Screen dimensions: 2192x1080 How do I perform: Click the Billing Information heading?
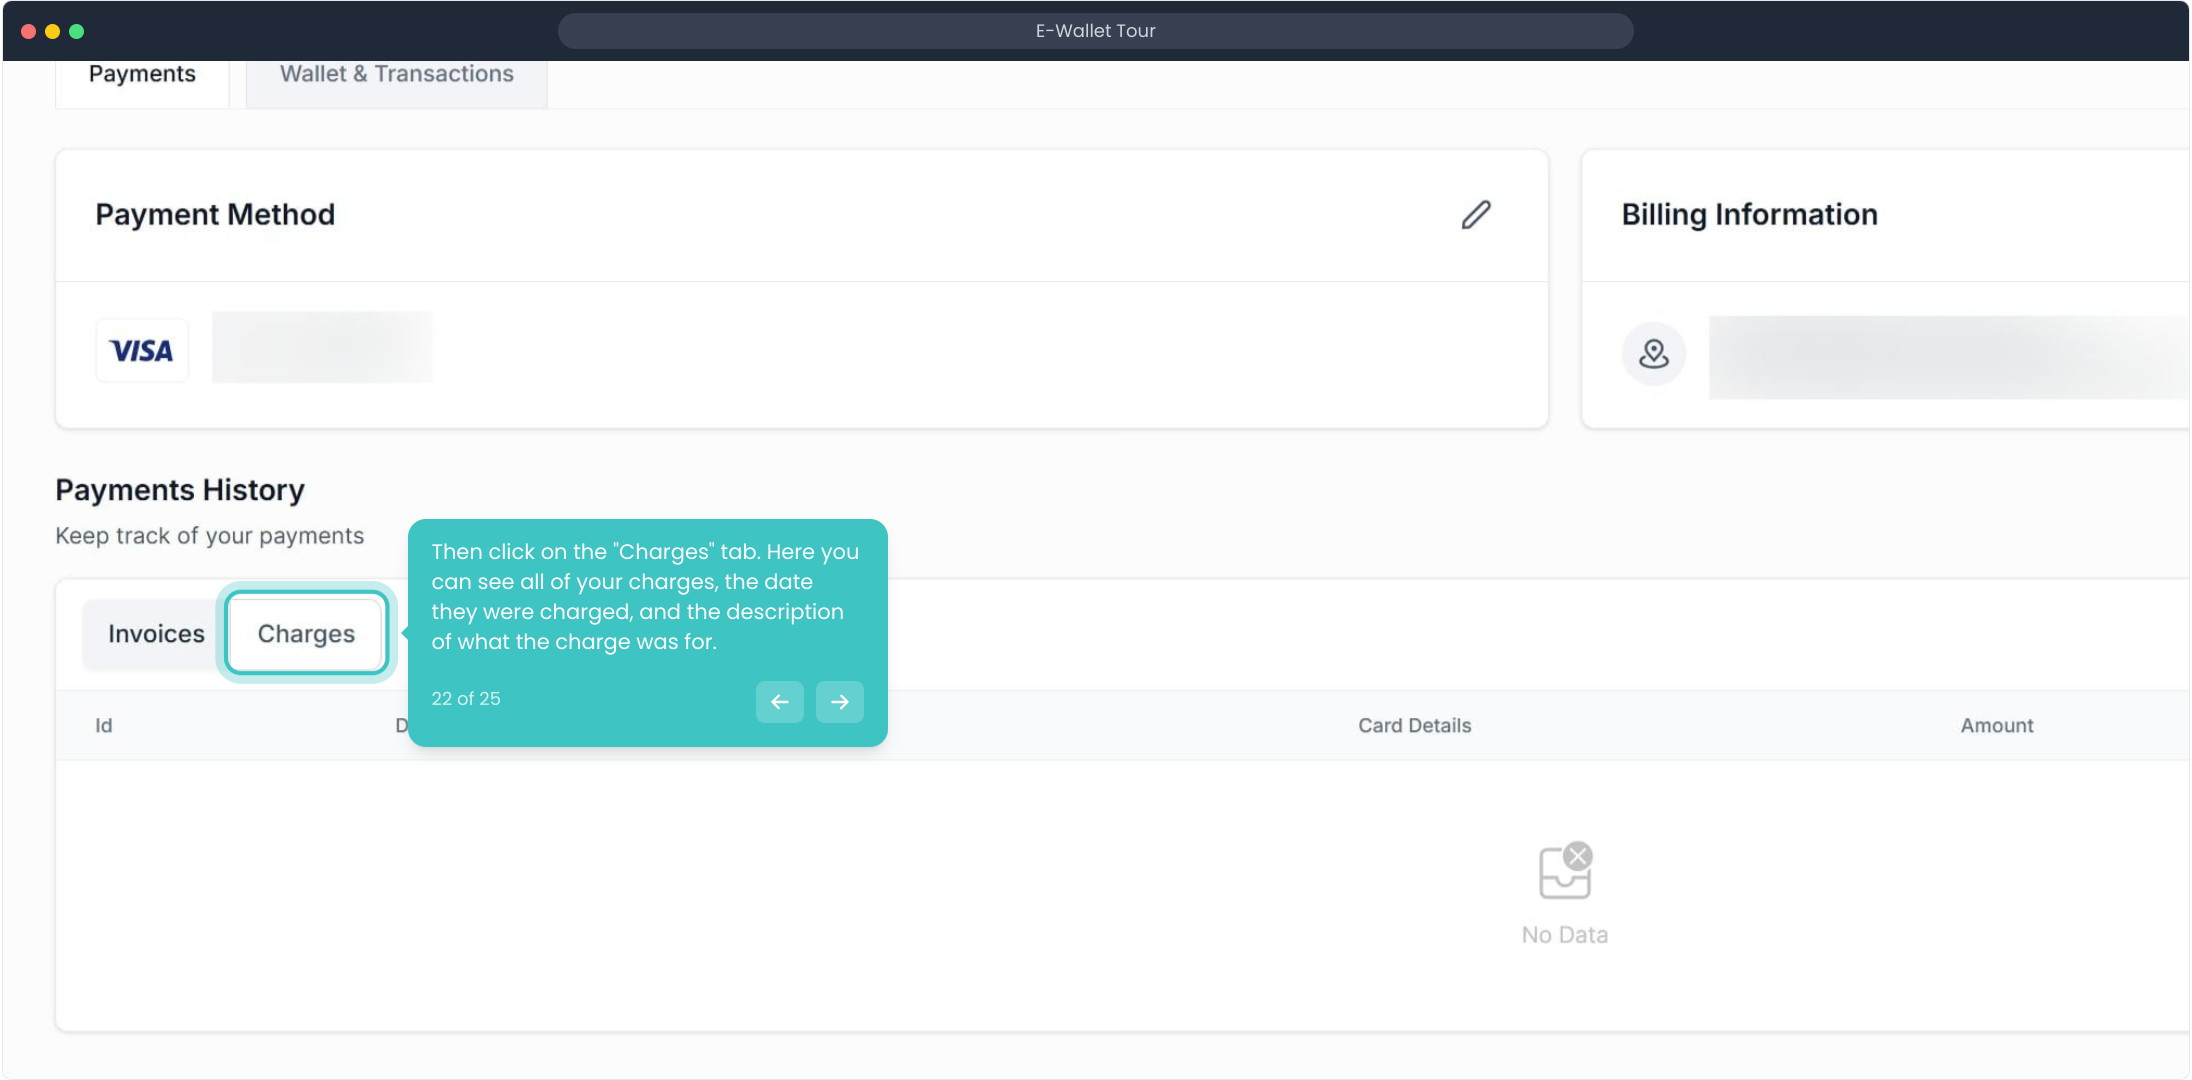1750,215
